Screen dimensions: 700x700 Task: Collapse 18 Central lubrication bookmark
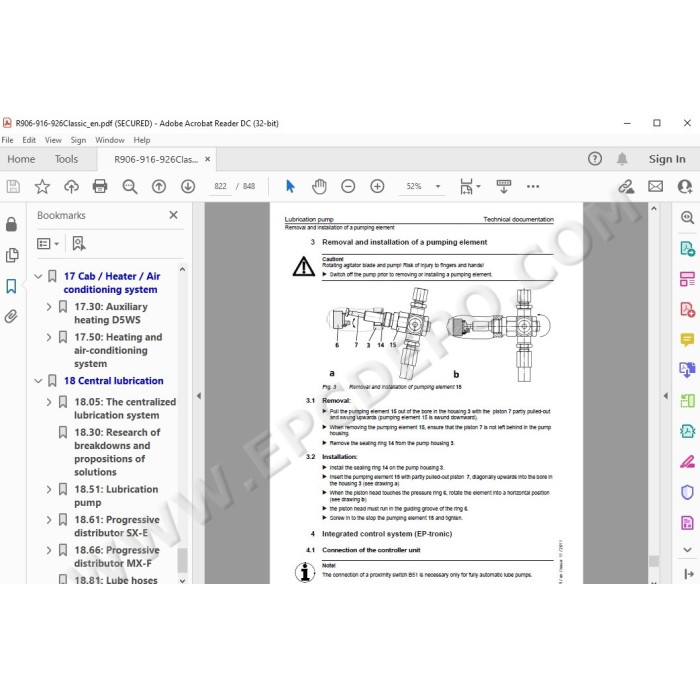pyautogui.click(x=38, y=381)
